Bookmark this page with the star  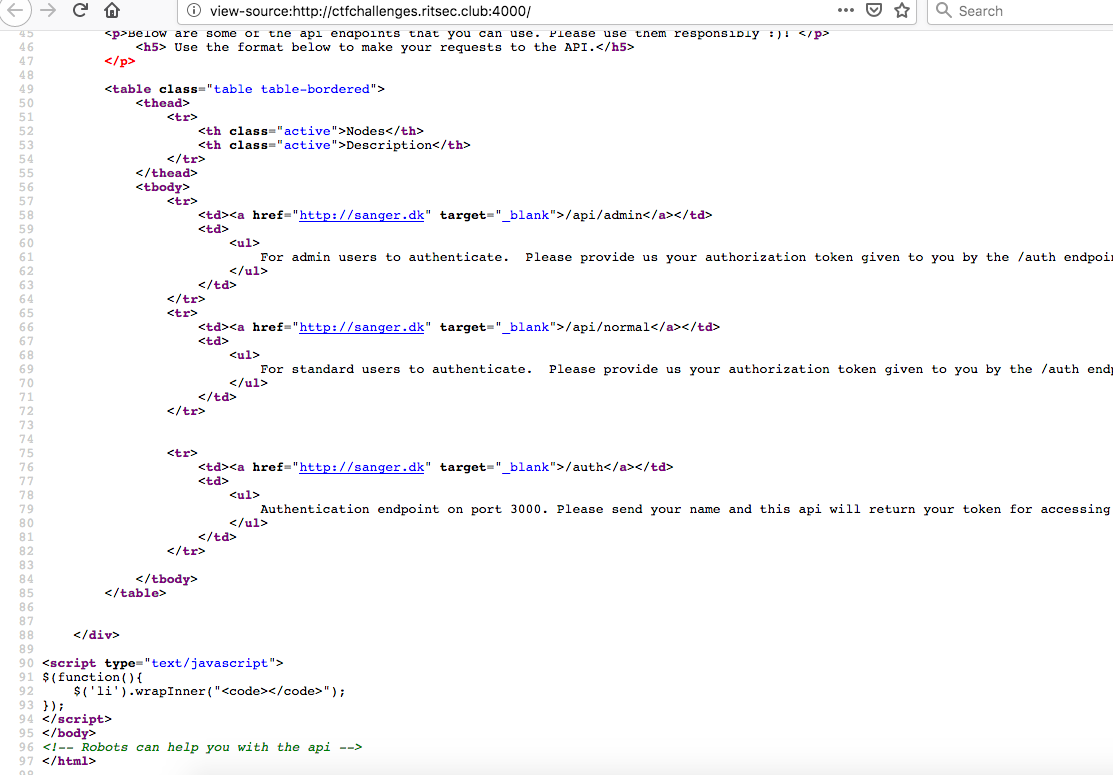coord(902,11)
